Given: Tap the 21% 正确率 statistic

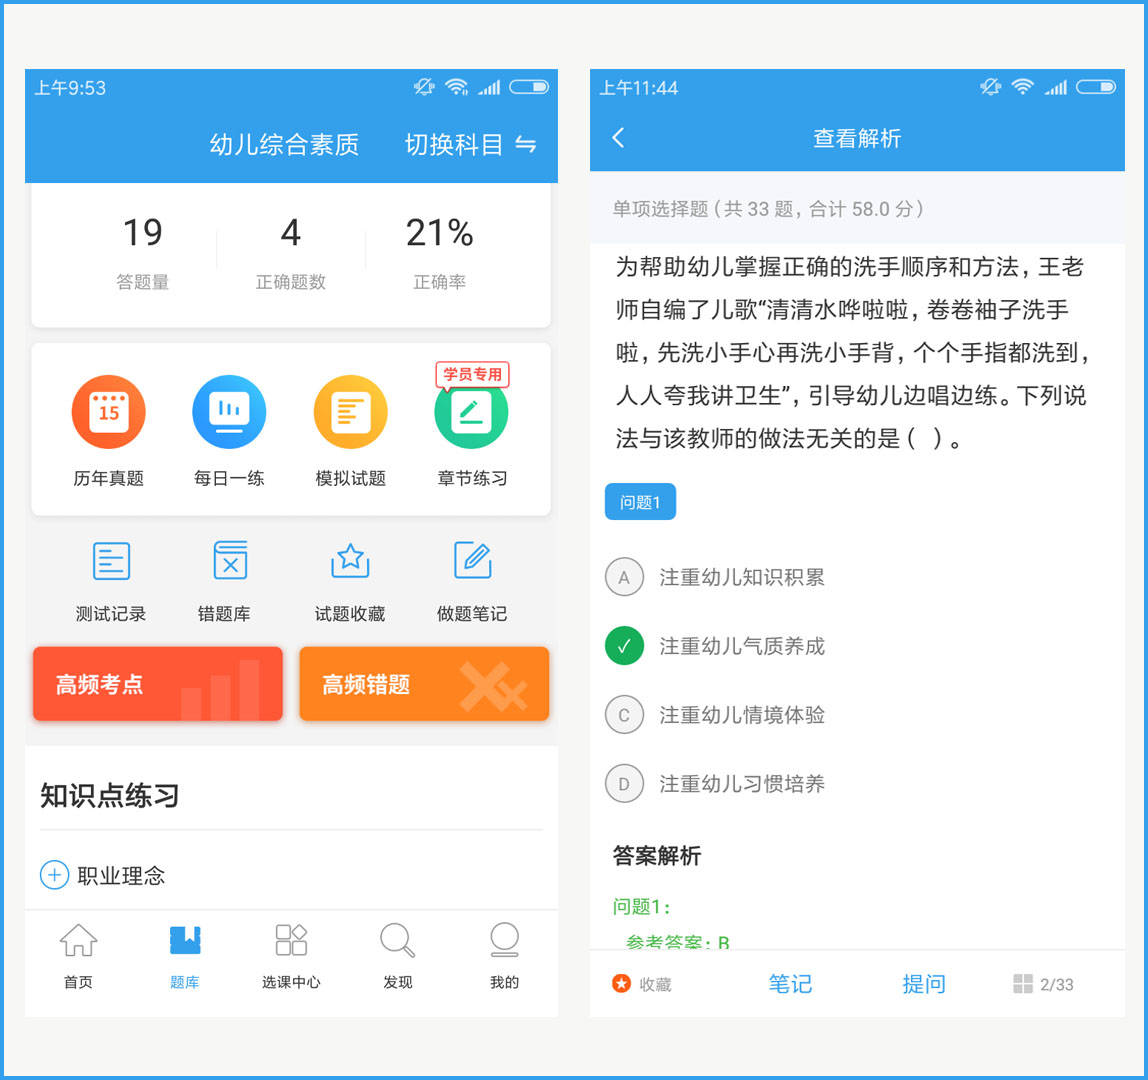Looking at the screenshot, I should pyautogui.click(x=439, y=252).
